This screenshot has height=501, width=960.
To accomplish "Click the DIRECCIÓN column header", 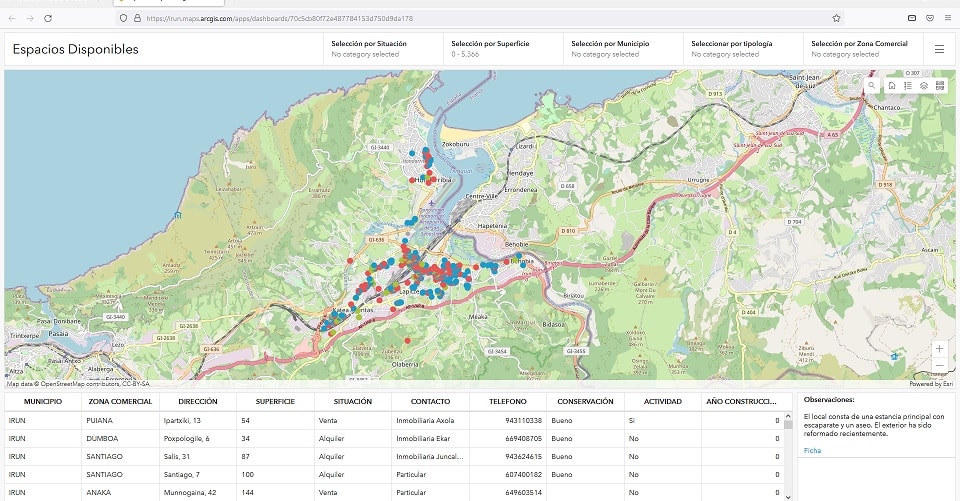I will click(198, 402).
